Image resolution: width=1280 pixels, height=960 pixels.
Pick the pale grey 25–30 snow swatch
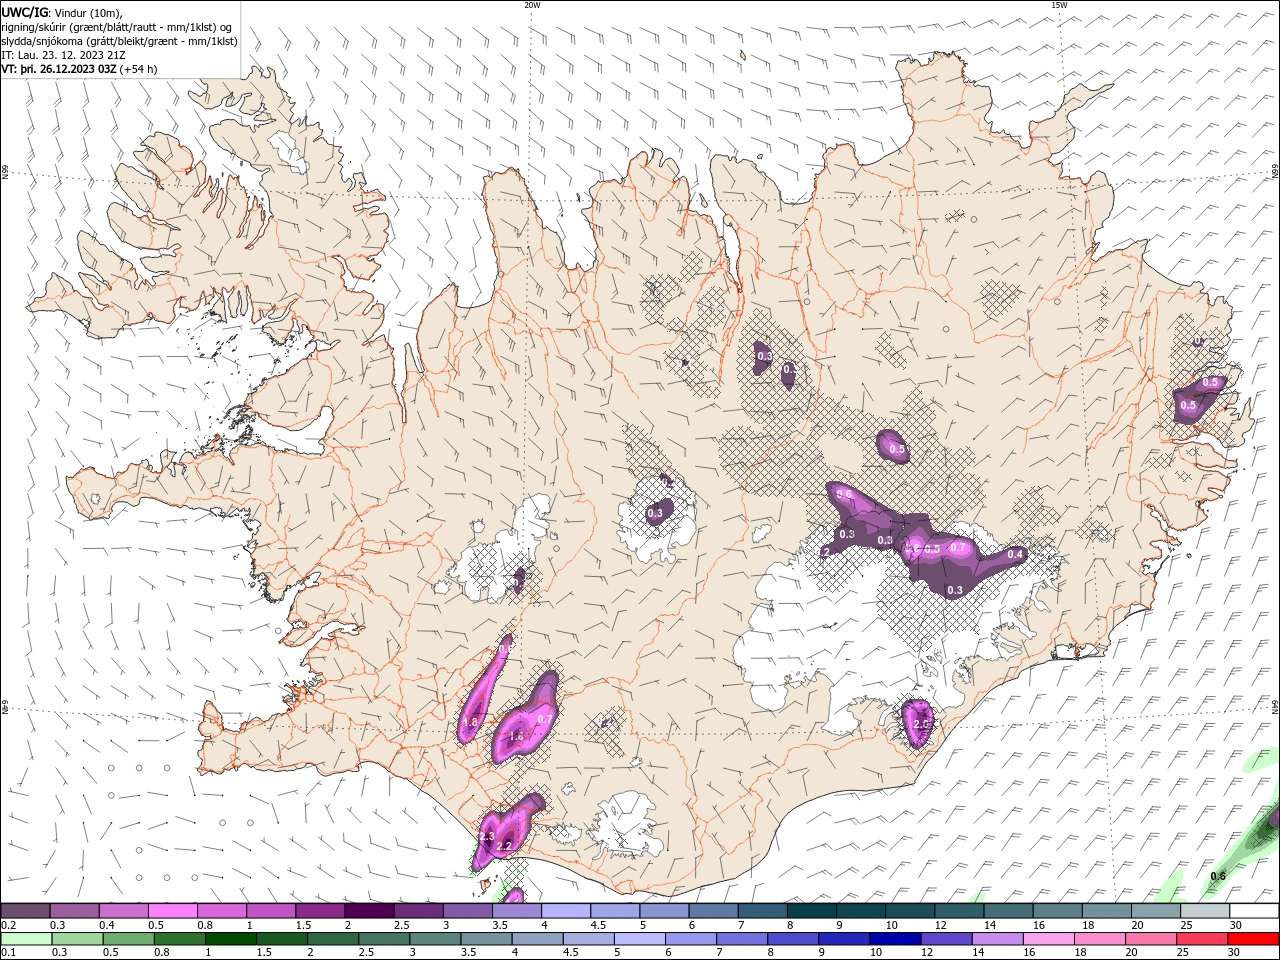point(1205,911)
